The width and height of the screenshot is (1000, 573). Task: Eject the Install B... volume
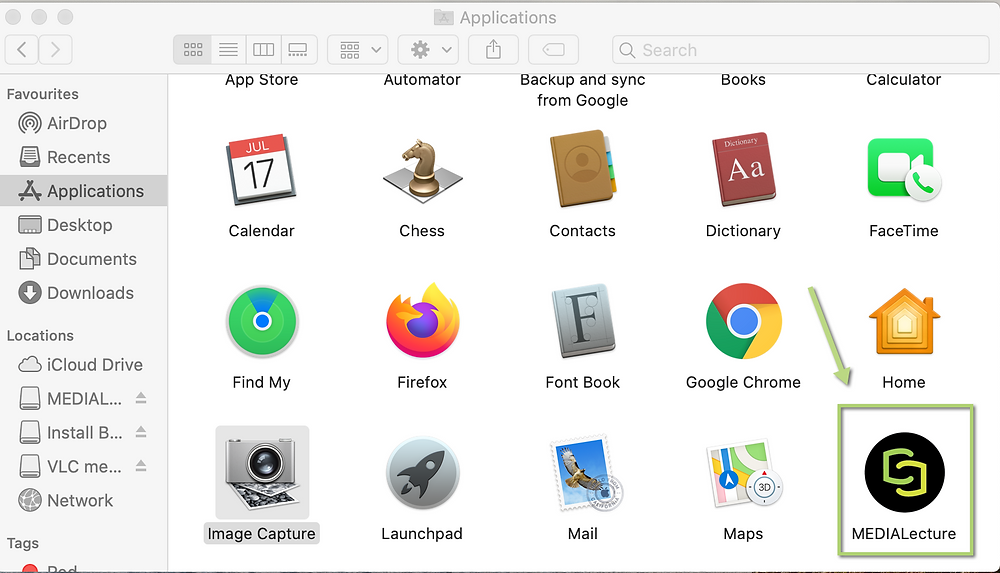(141, 432)
